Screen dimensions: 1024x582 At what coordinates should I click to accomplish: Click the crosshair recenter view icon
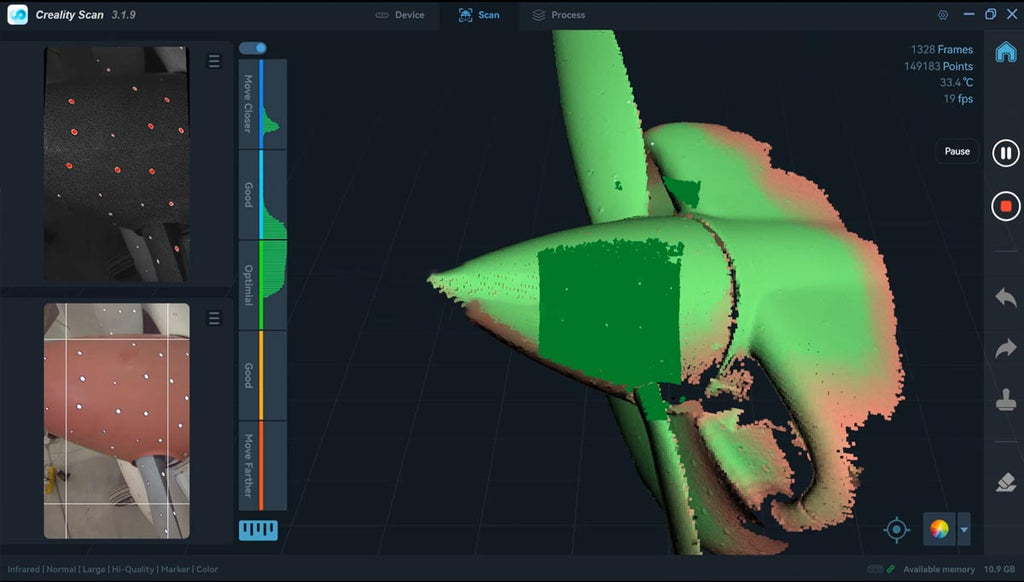pos(897,529)
